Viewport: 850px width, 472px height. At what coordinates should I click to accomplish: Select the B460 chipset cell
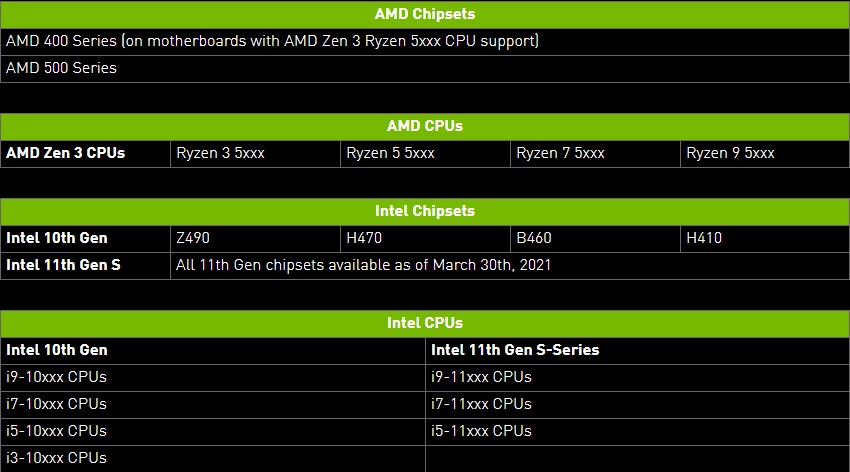[x=534, y=238]
